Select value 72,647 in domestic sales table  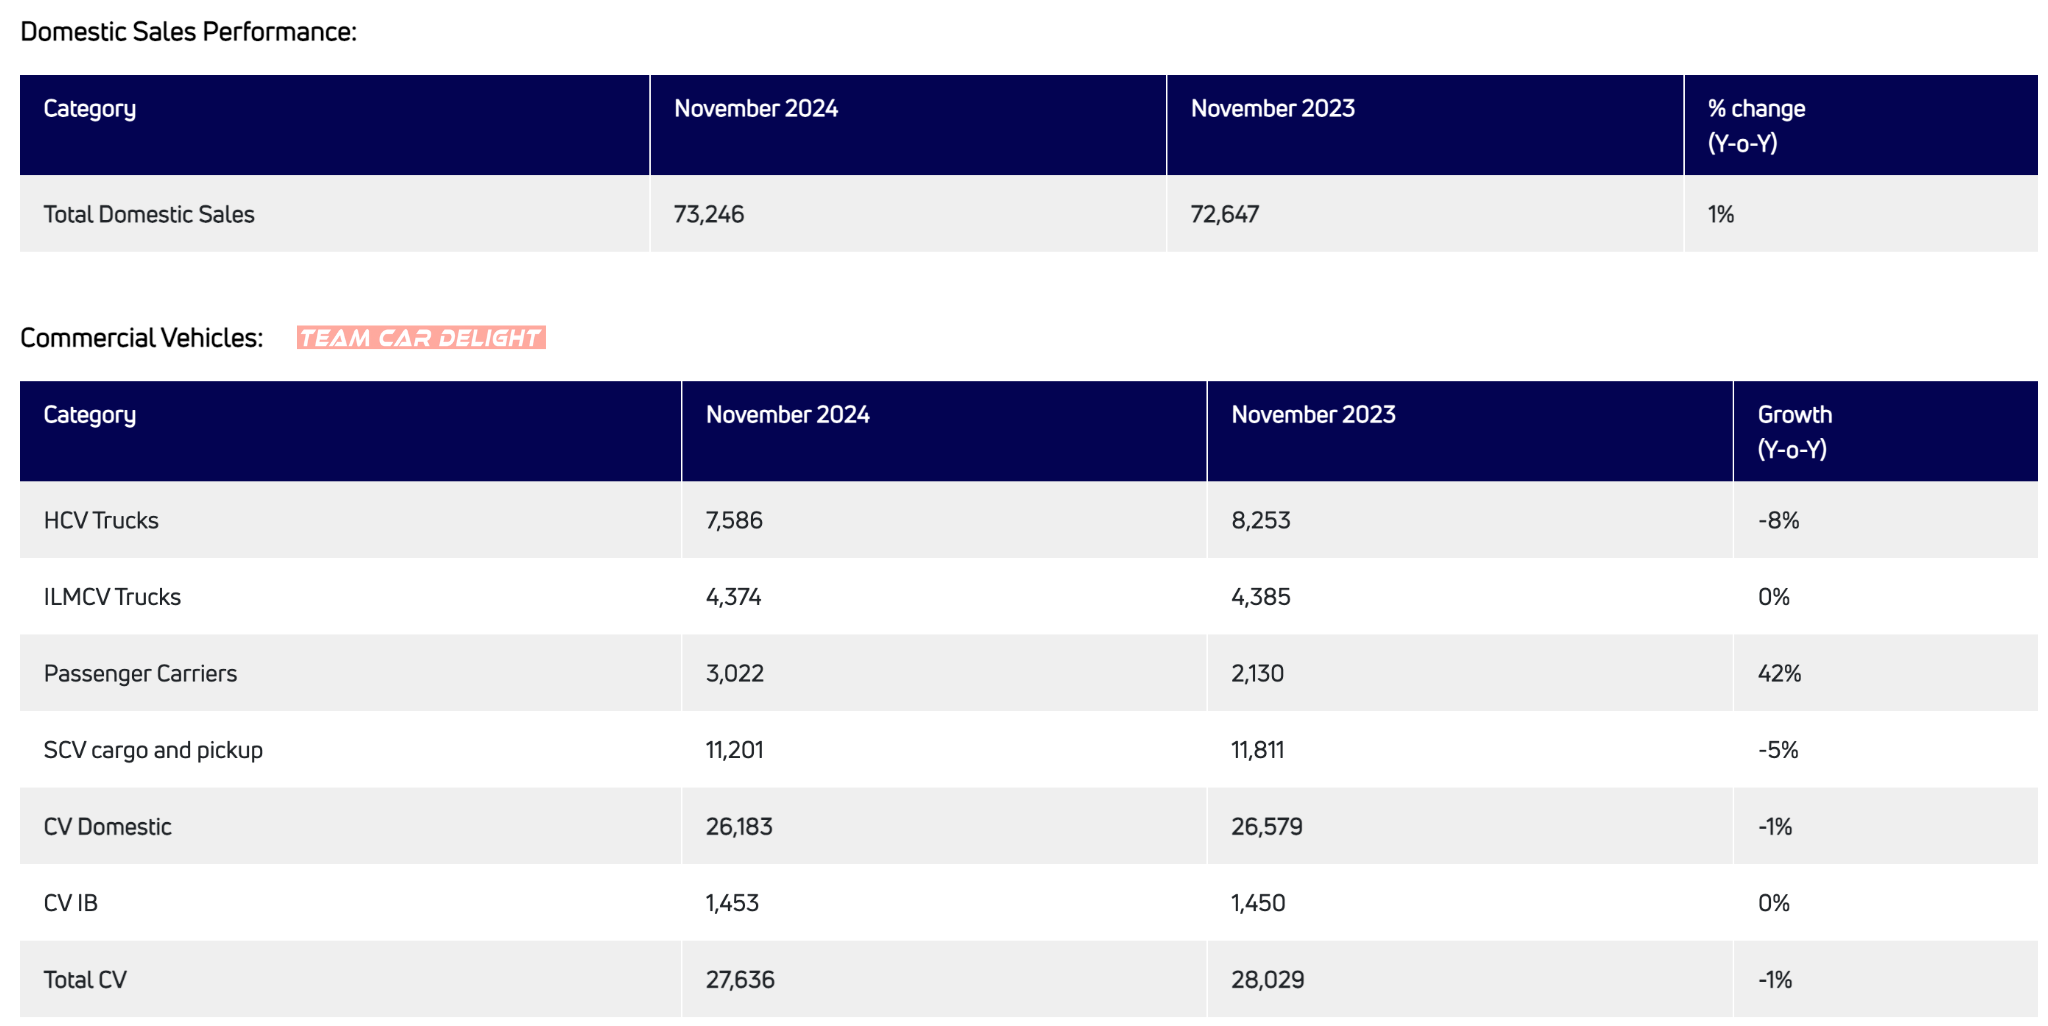pyautogui.click(x=1225, y=214)
